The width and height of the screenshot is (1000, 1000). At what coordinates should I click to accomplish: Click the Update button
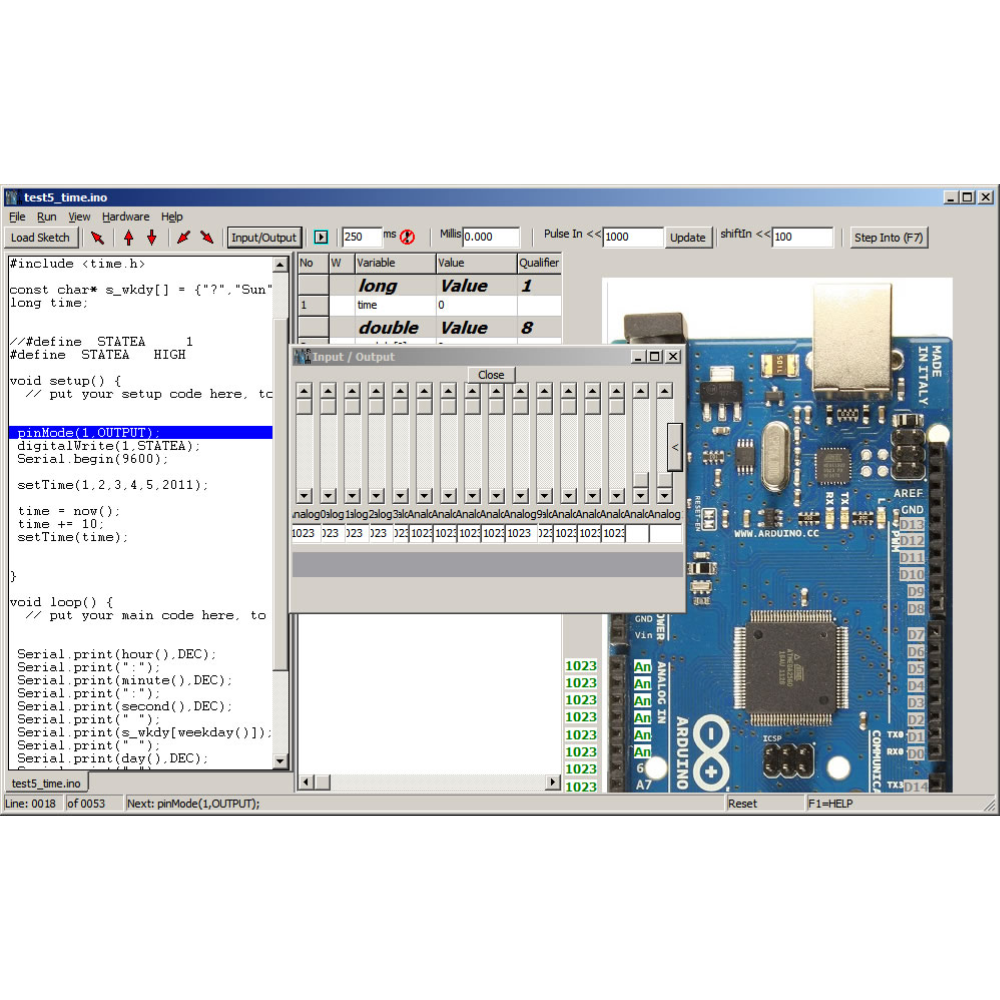point(688,238)
